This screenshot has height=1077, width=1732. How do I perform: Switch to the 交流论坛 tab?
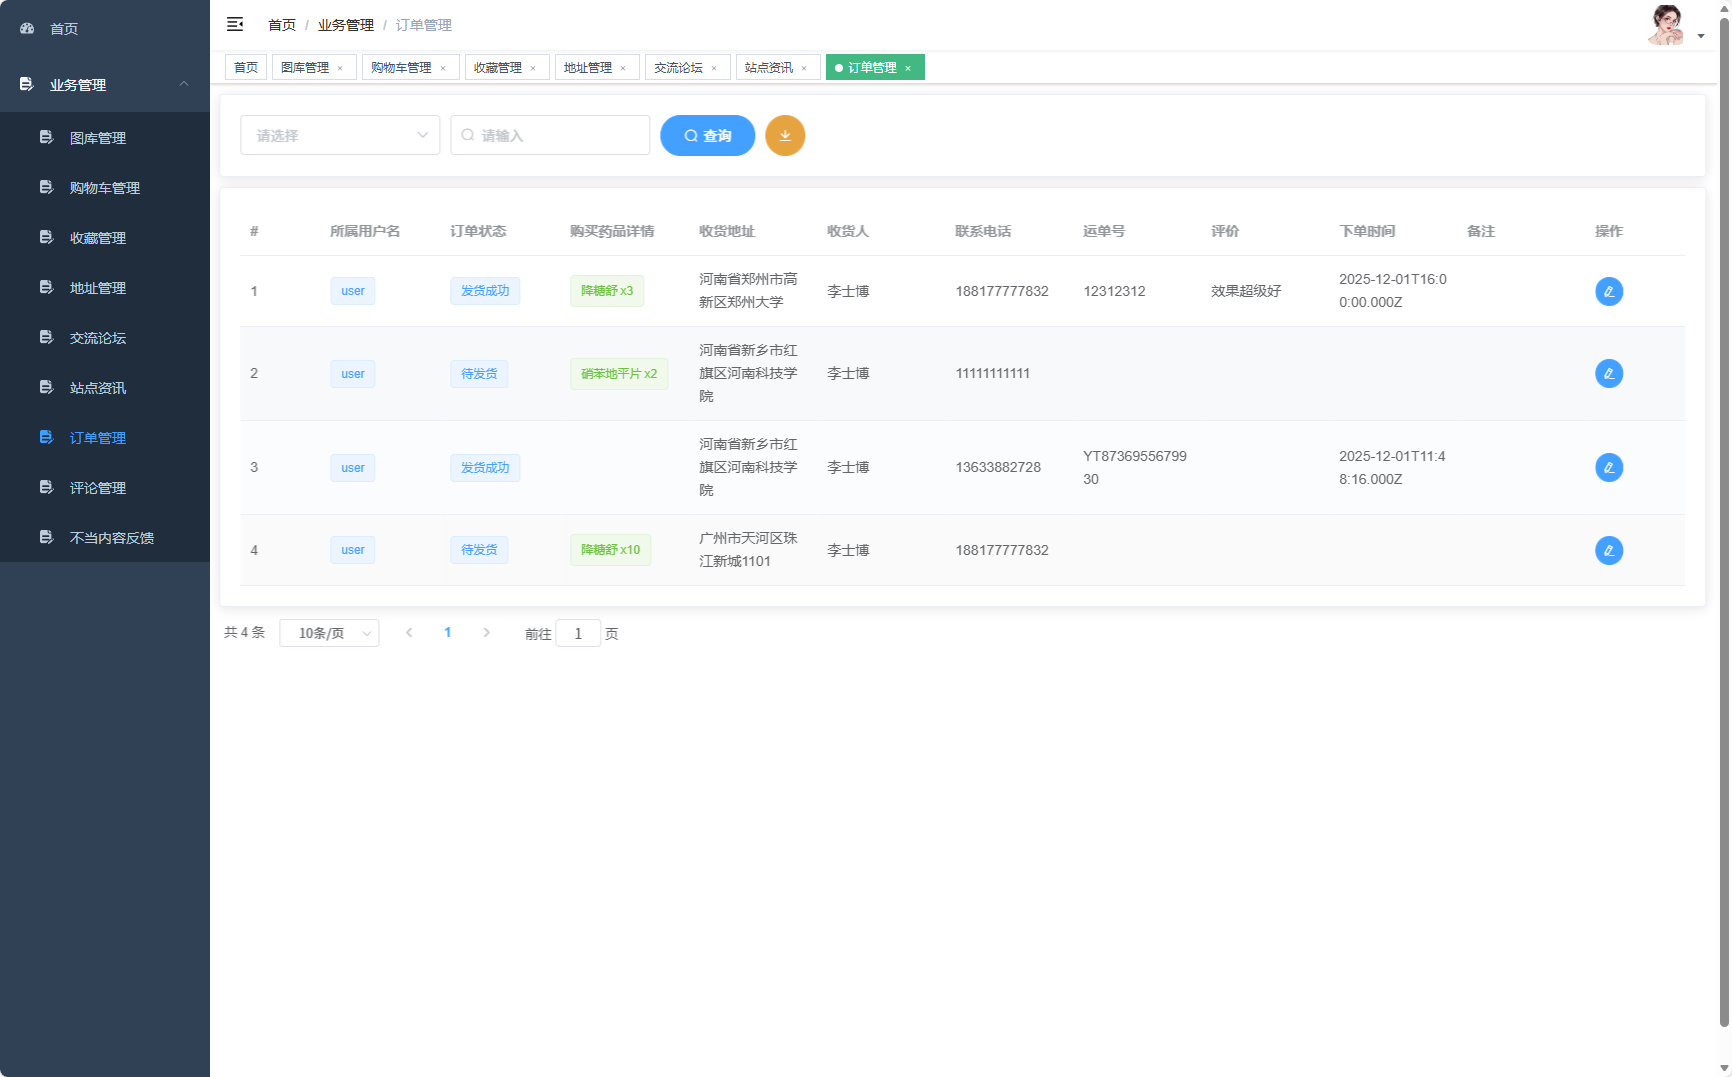[678, 68]
